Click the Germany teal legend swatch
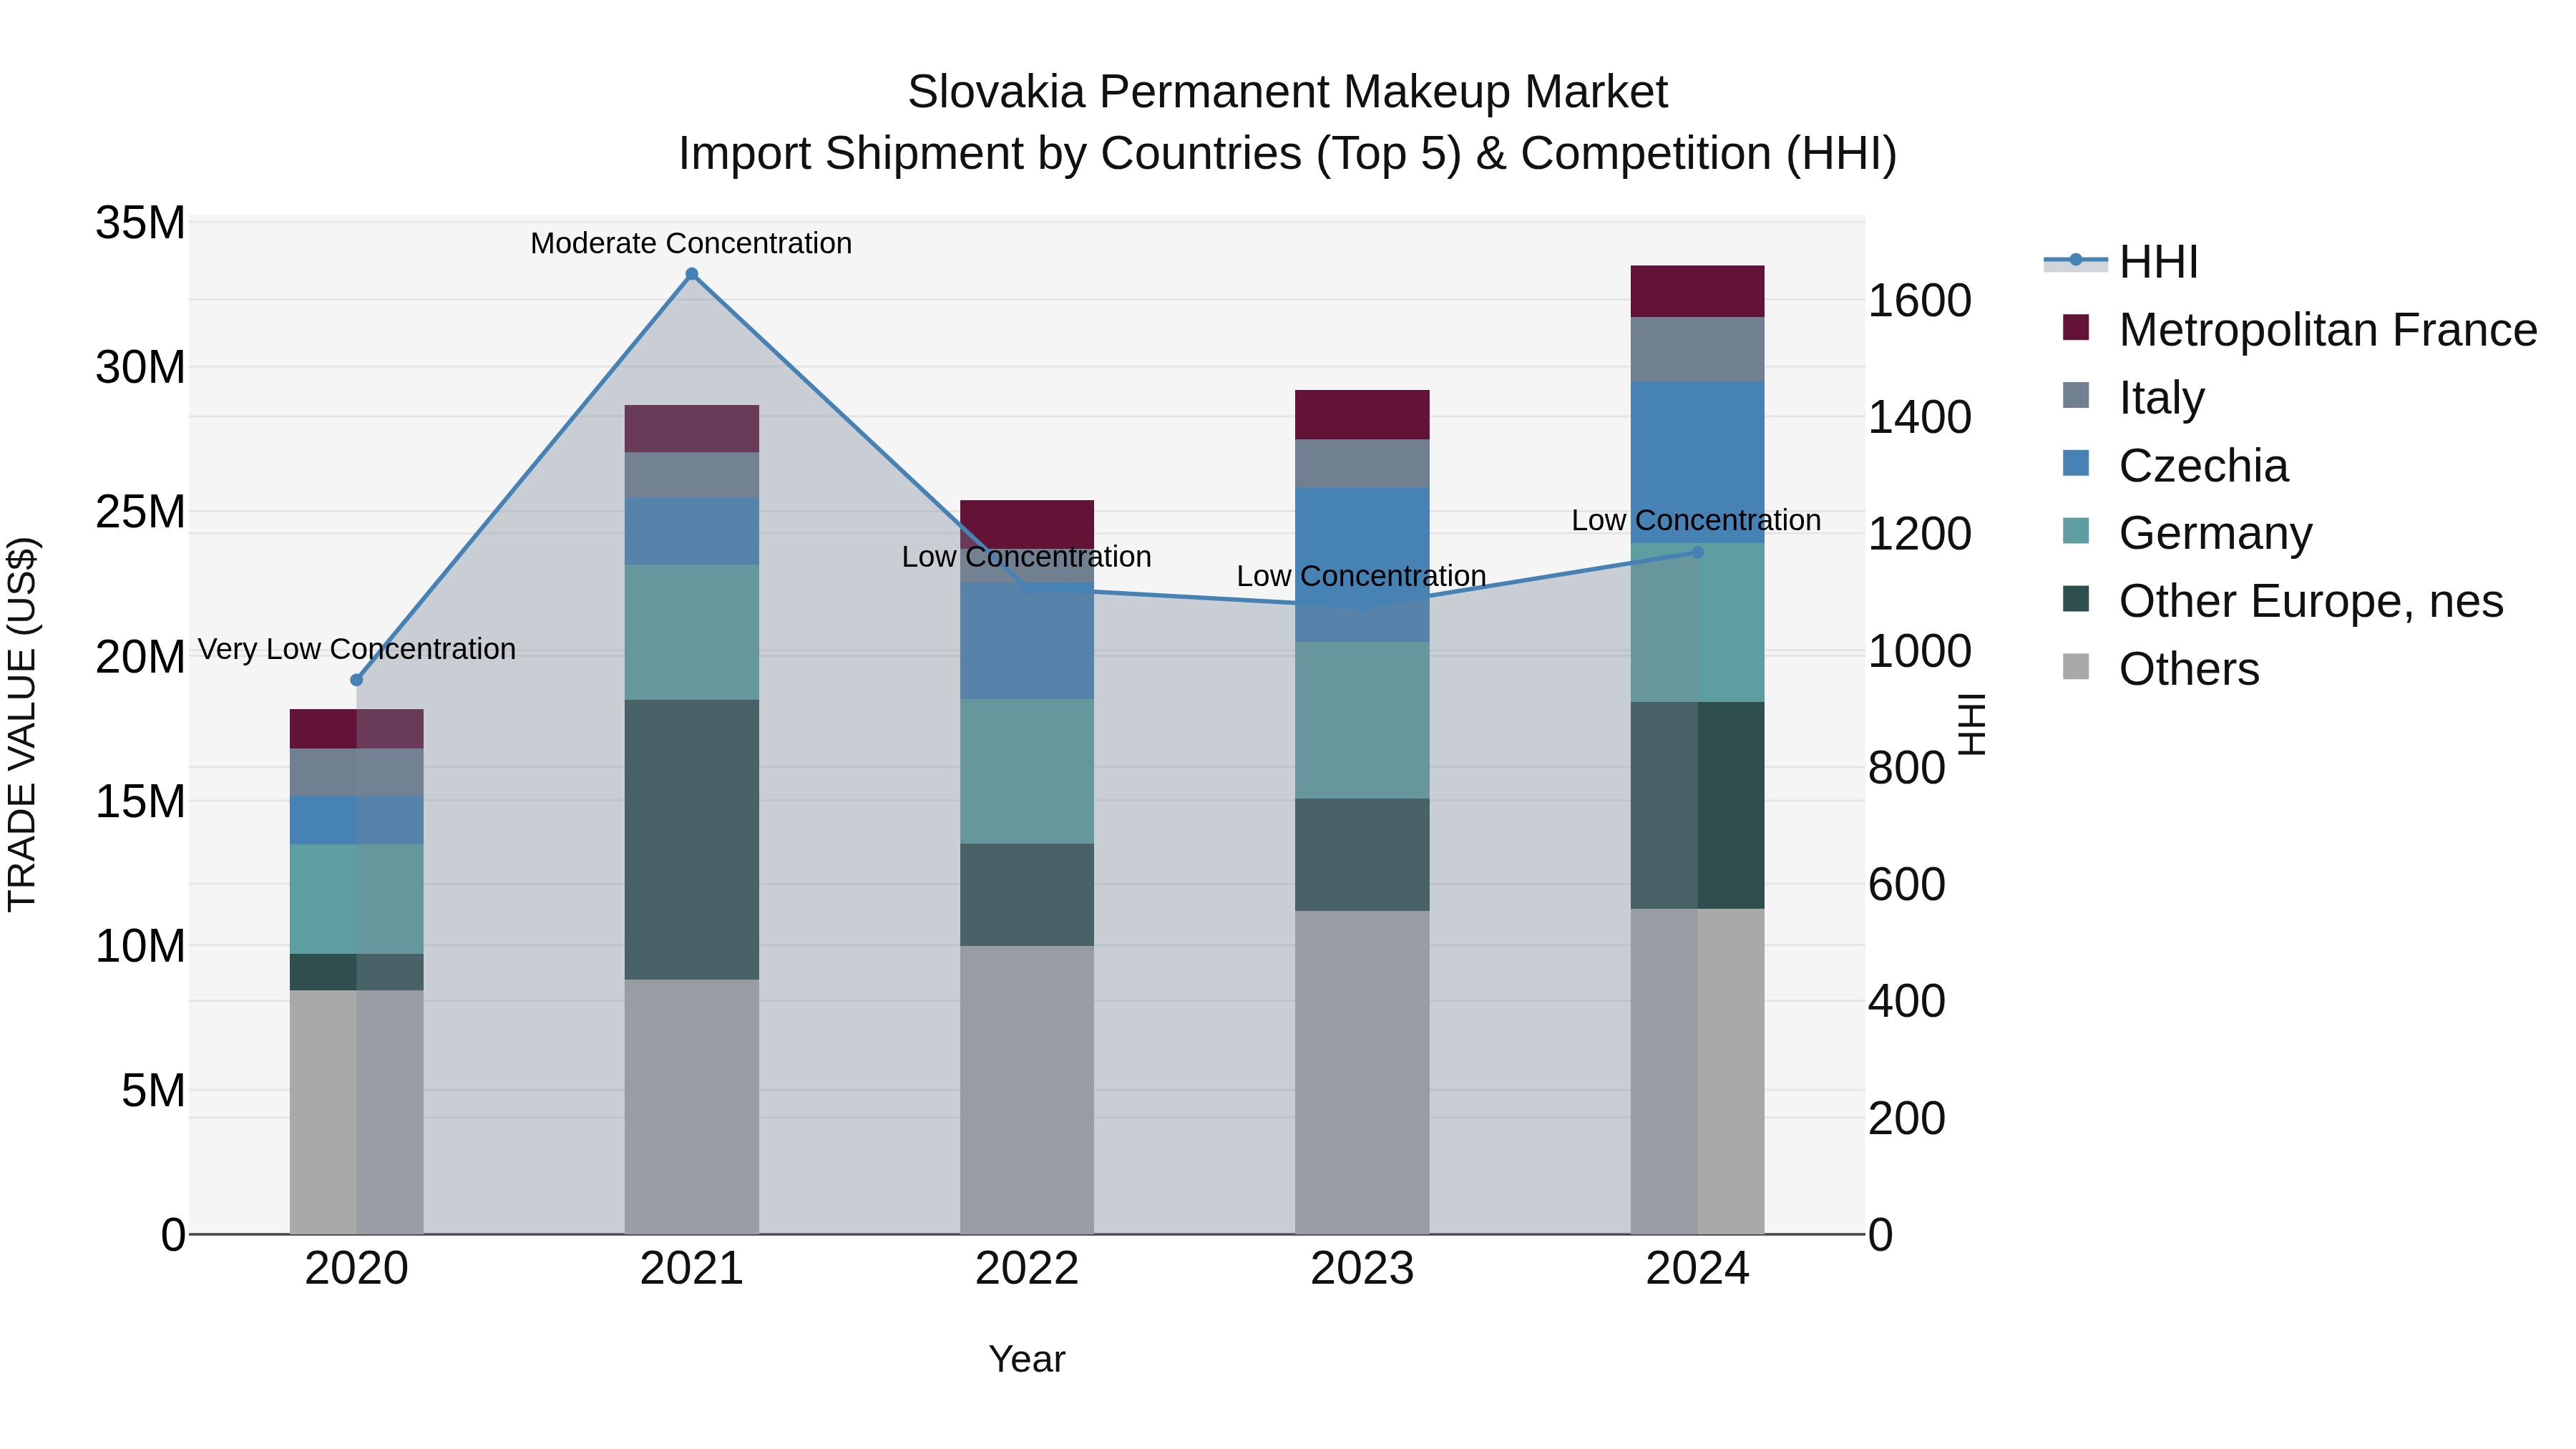 pyautogui.click(x=2076, y=530)
